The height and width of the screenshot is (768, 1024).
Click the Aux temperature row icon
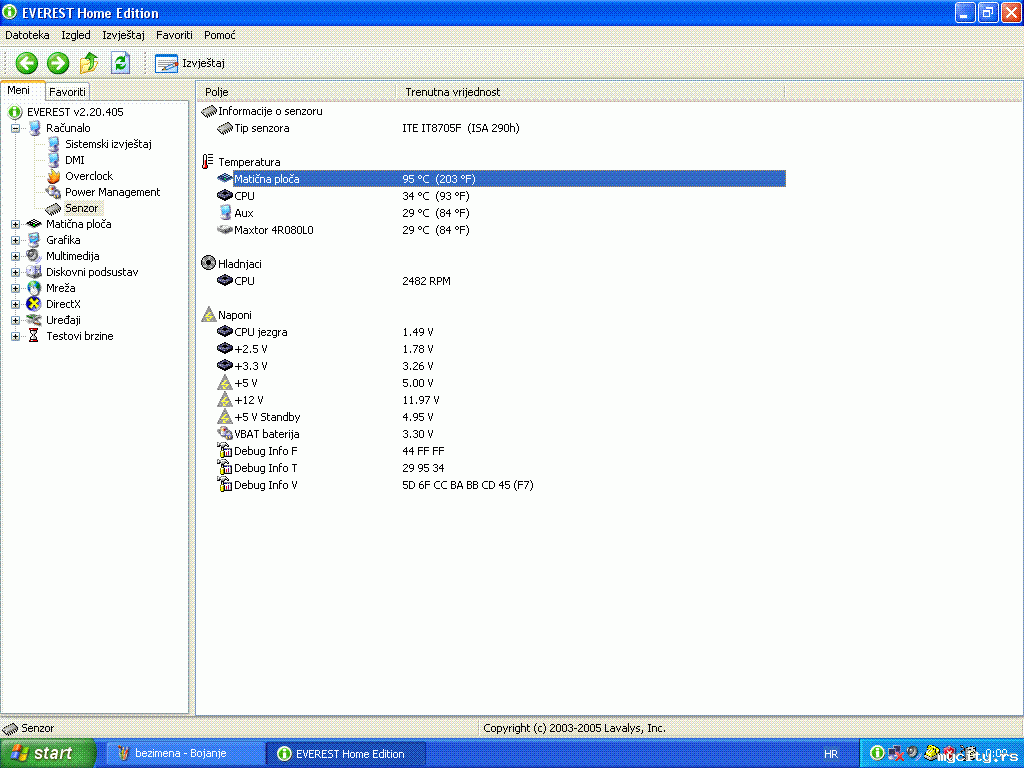[225, 212]
